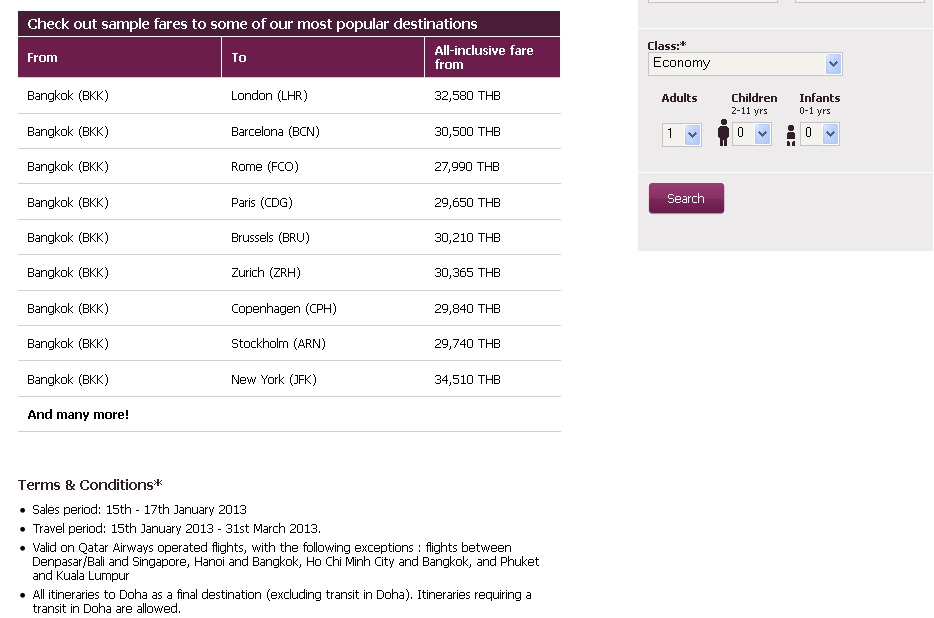
Task: Click the And many more! text
Action: 78,415
